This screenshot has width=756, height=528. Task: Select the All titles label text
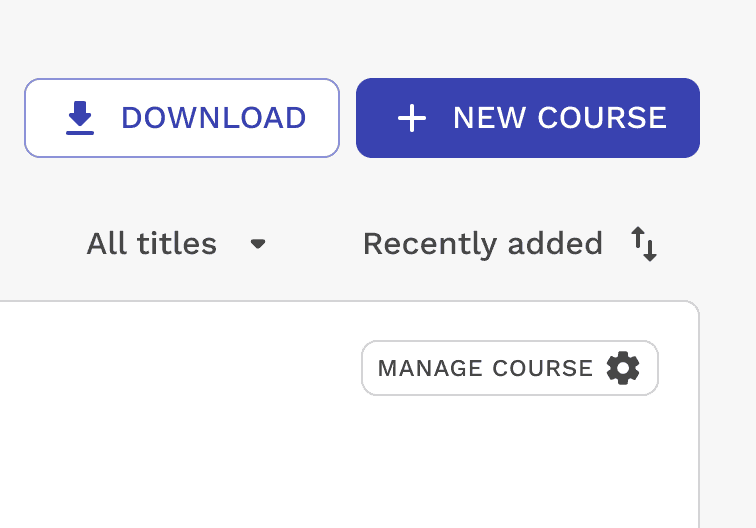(151, 244)
